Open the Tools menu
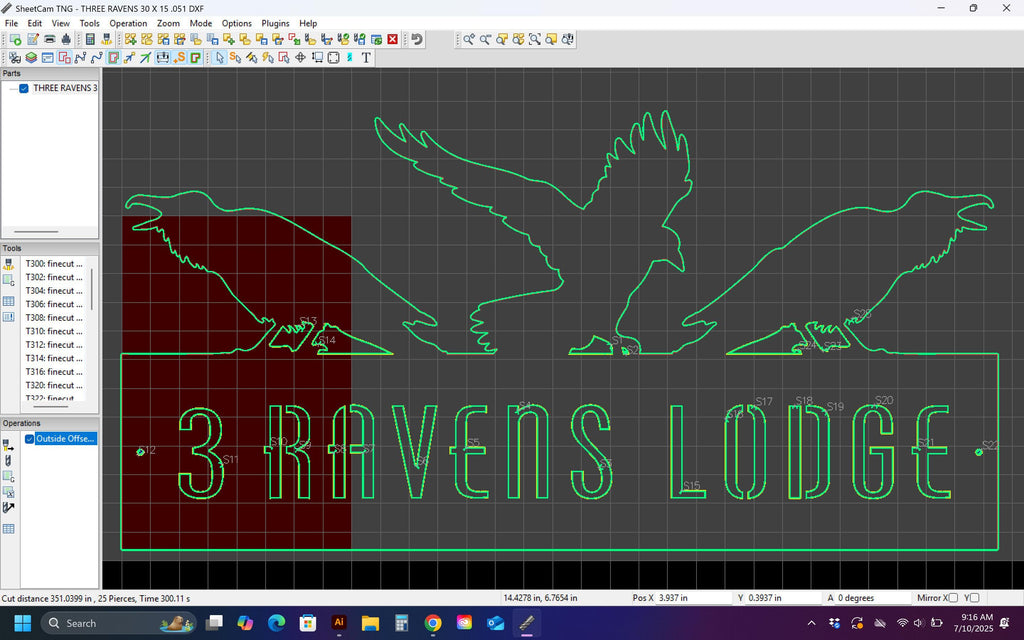The height and width of the screenshot is (640, 1024). tap(89, 23)
